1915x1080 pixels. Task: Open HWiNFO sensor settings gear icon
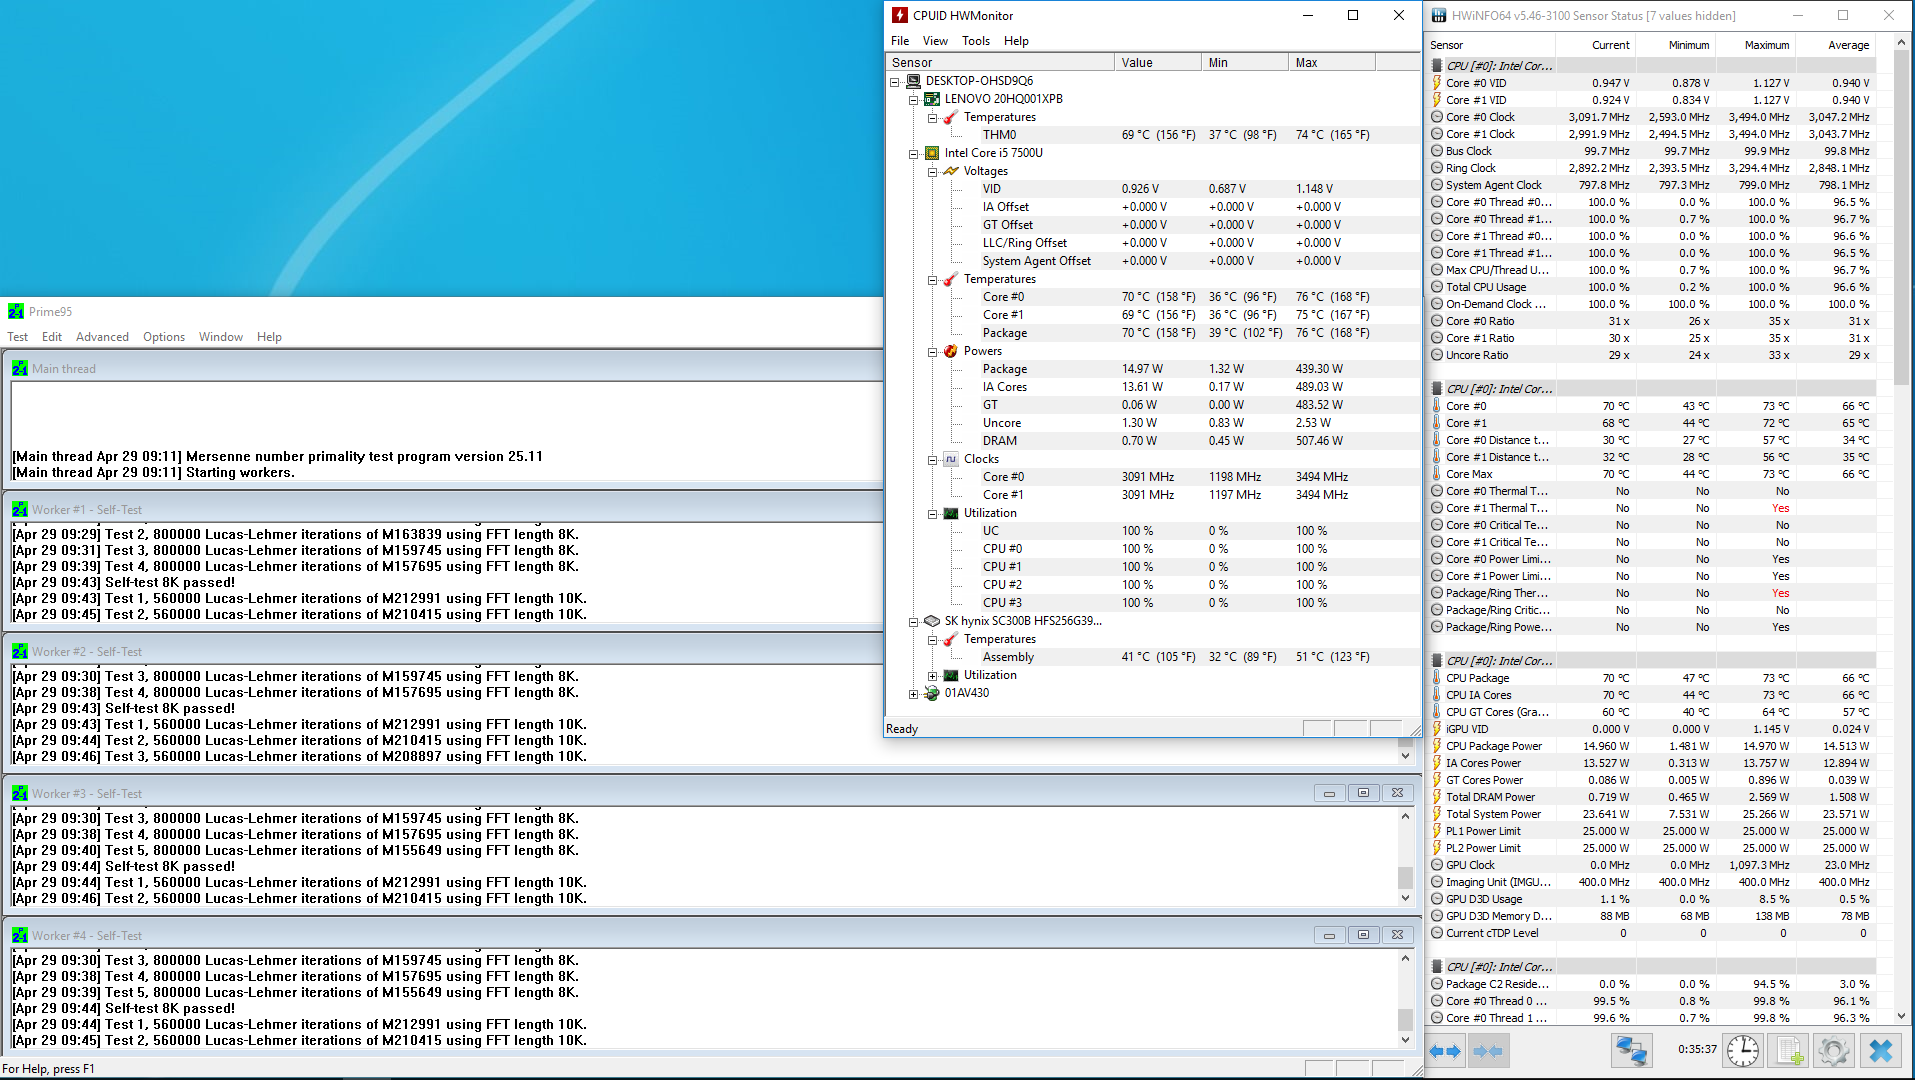(1833, 1051)
